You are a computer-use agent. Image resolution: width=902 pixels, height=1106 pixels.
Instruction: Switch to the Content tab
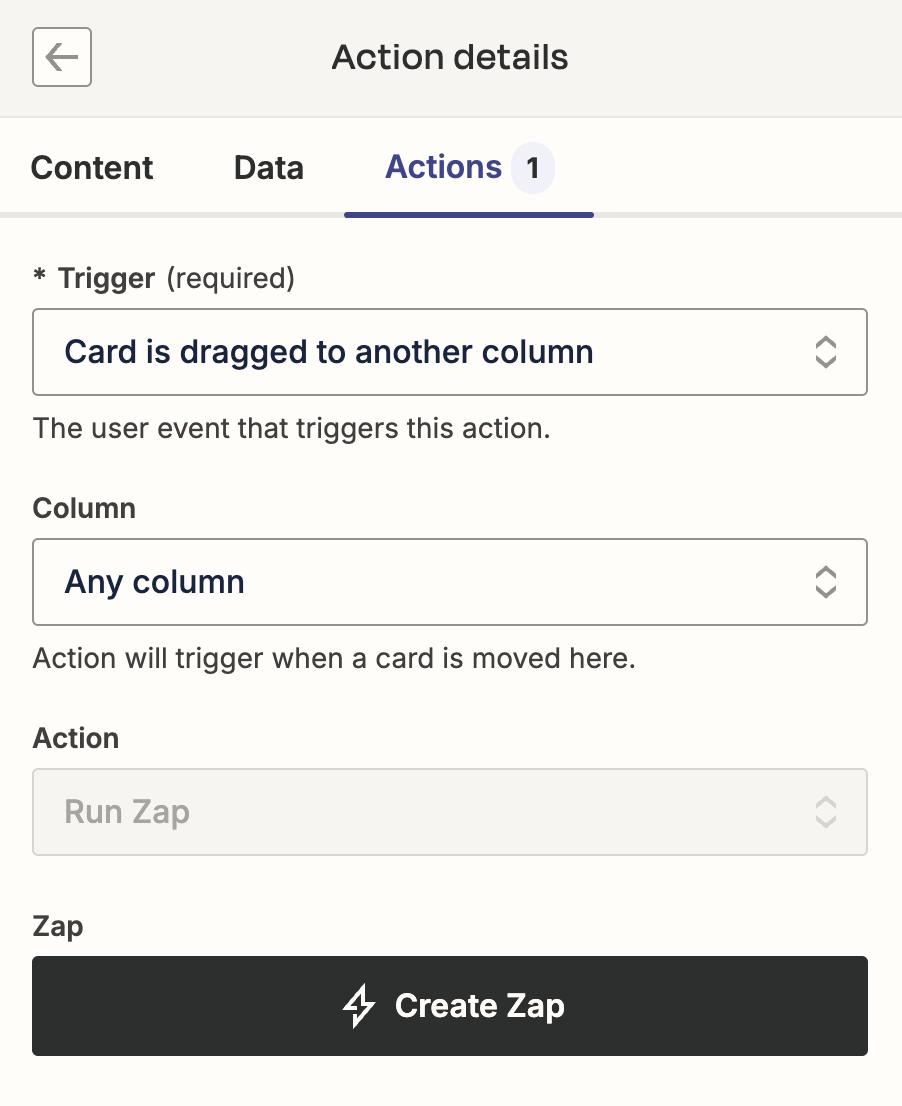click(92, 168)
